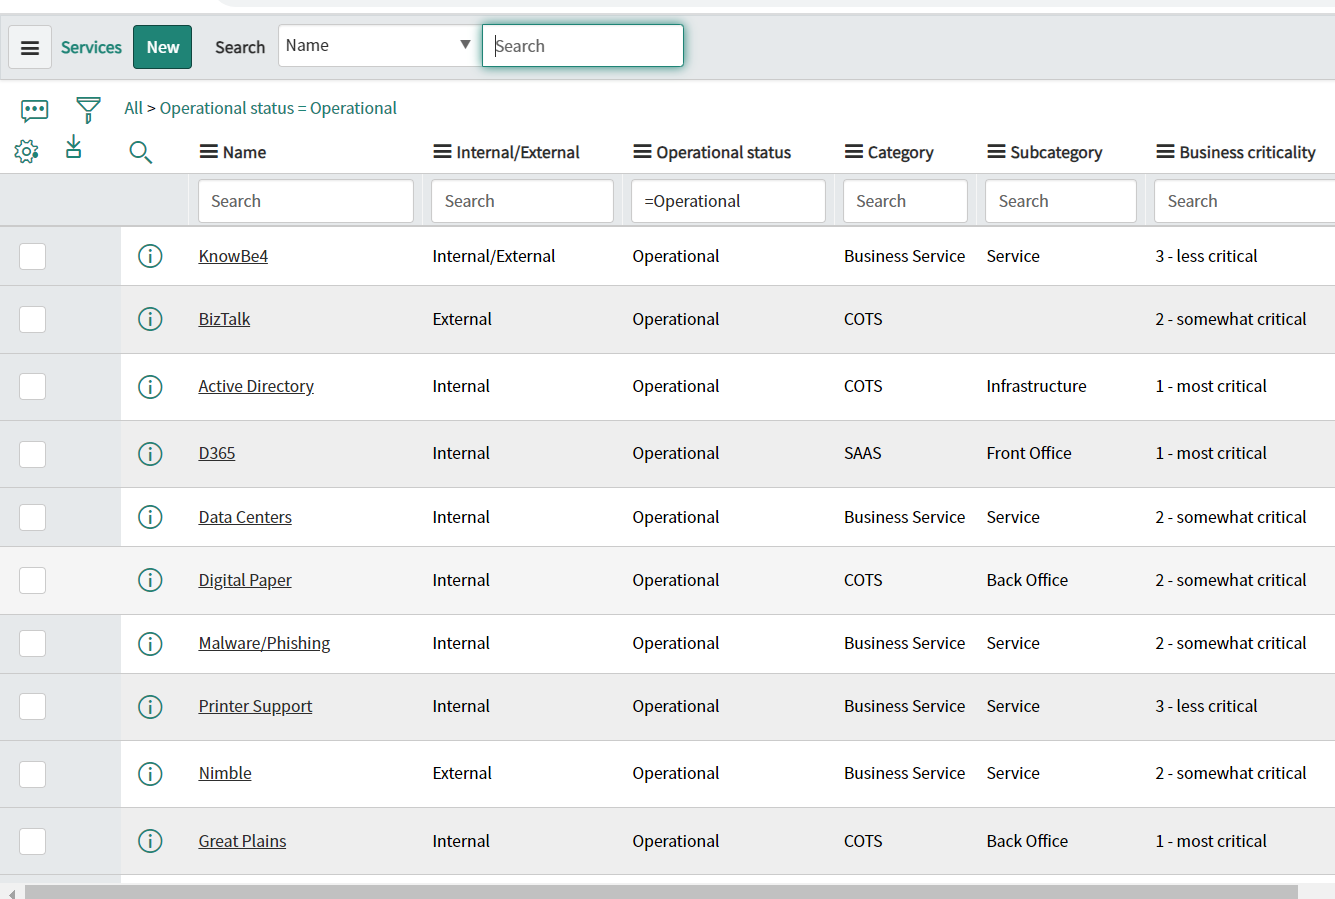The image size is (1335, 899).
Task: Sort by Business criticality column header
Action: 1247,152
